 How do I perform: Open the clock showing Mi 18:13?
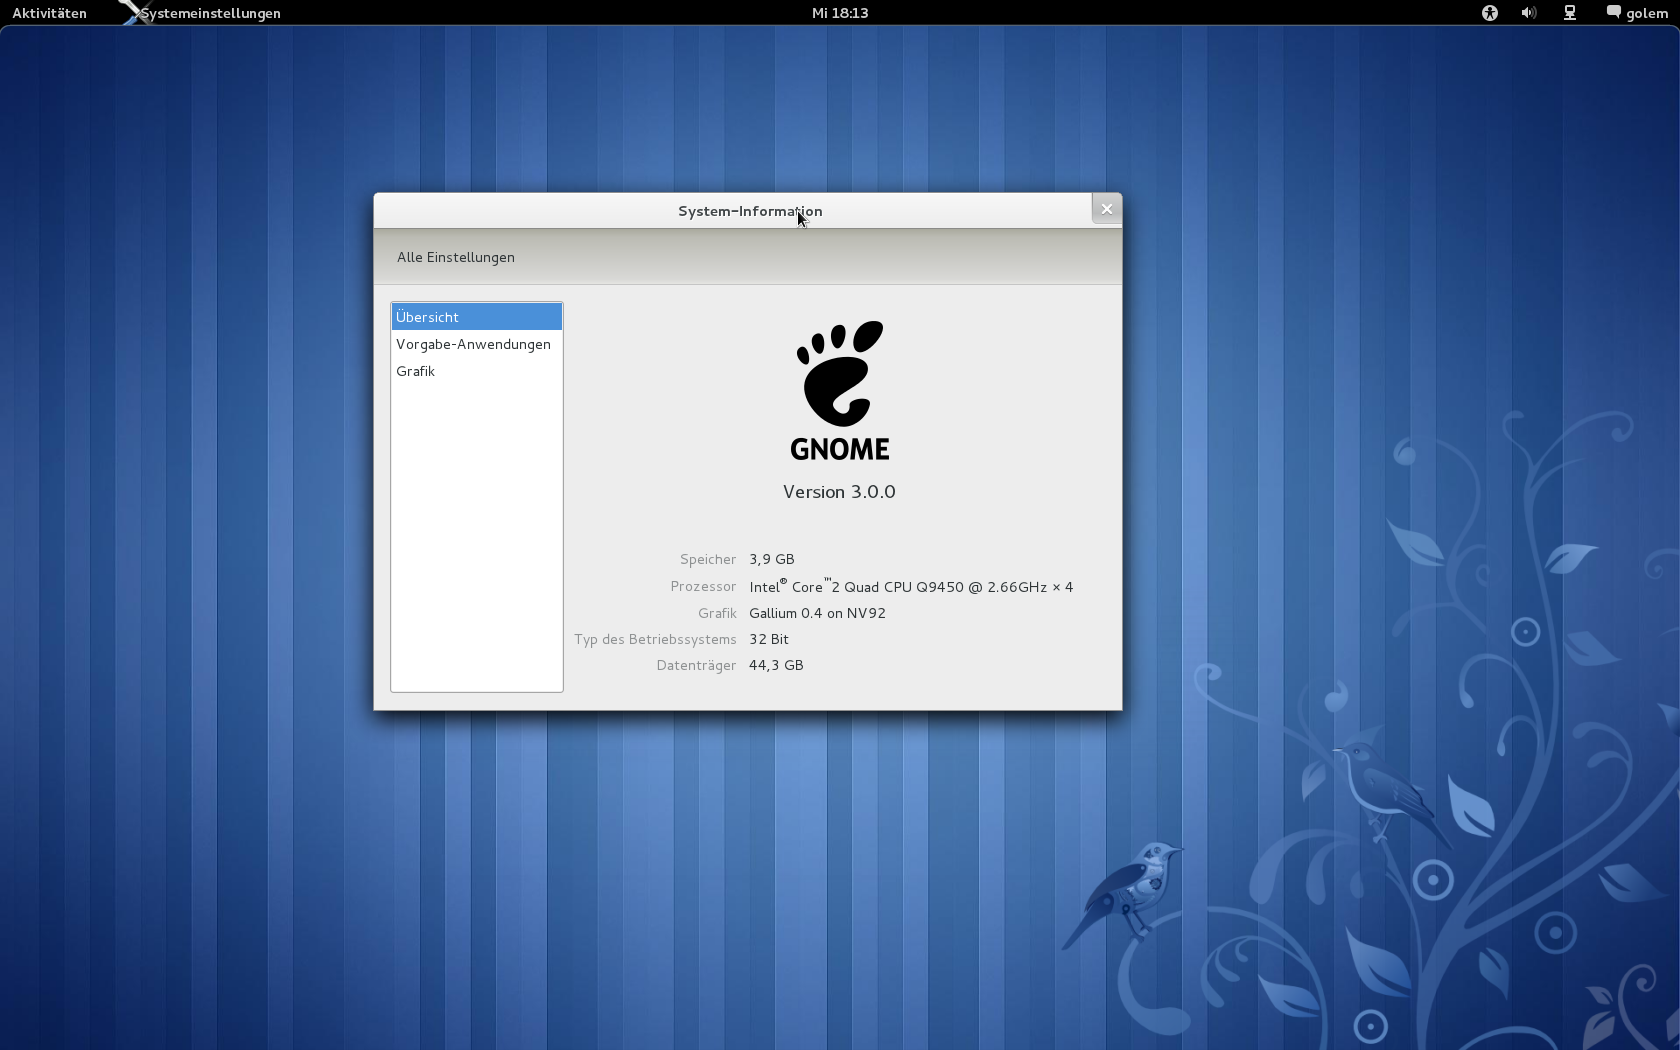pyautogui.click(x=839, y=13)
